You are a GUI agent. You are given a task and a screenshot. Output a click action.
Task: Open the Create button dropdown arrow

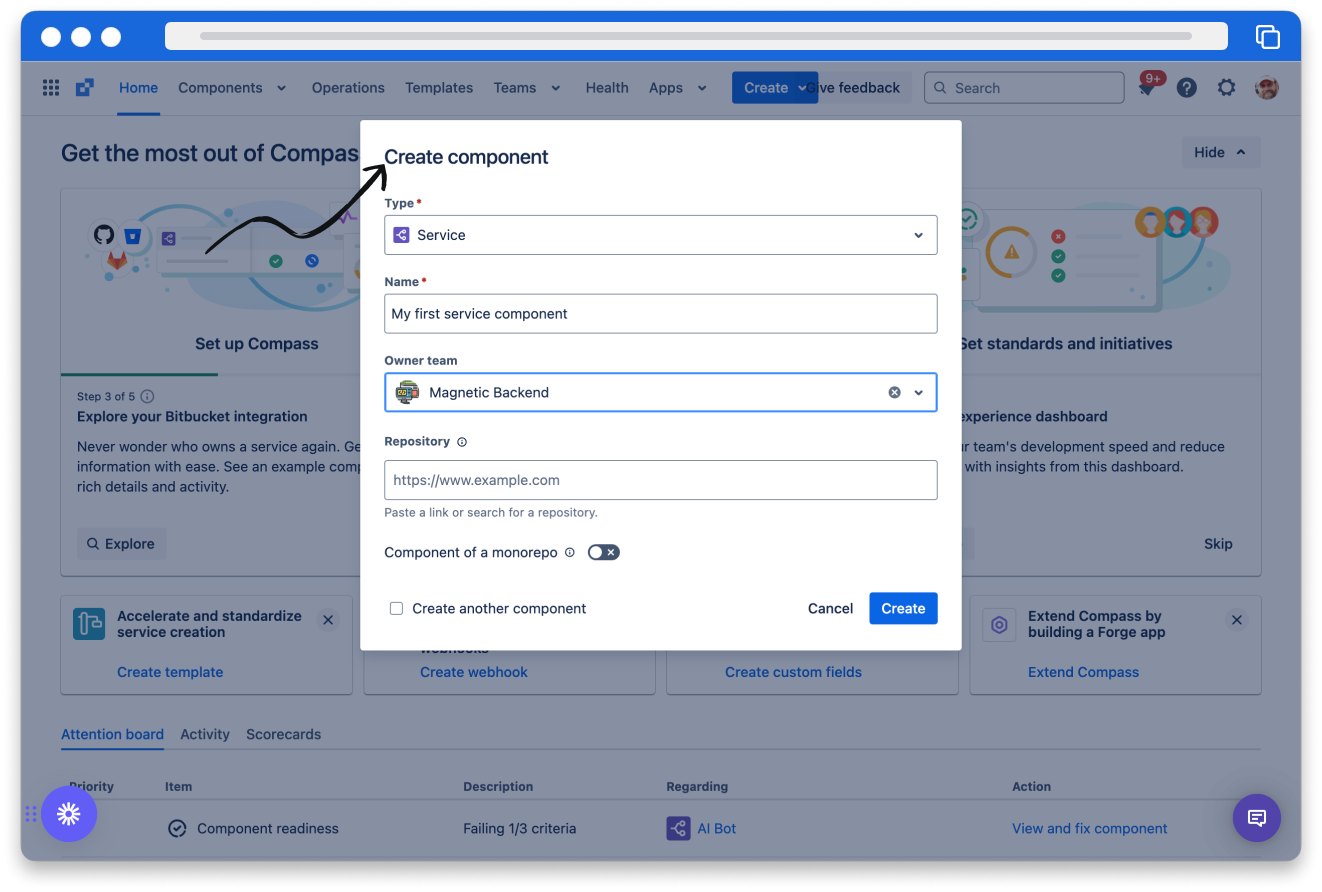(x=803, y=88)
